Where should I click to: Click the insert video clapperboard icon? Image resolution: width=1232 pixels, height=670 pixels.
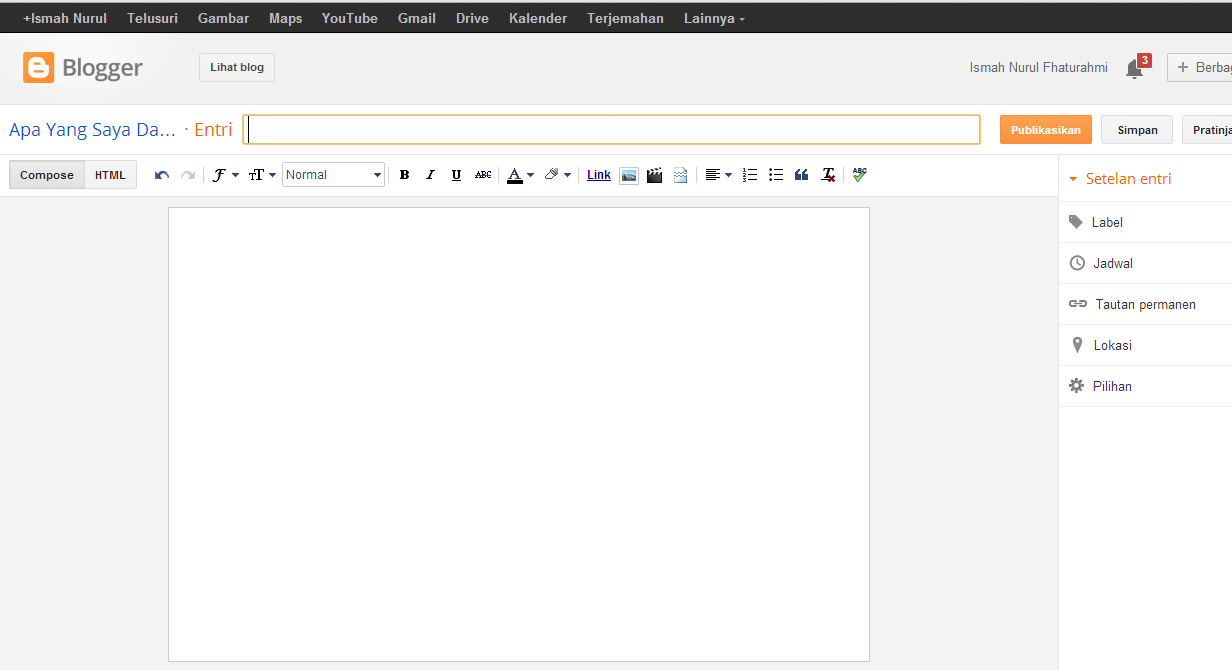(655, 175)
